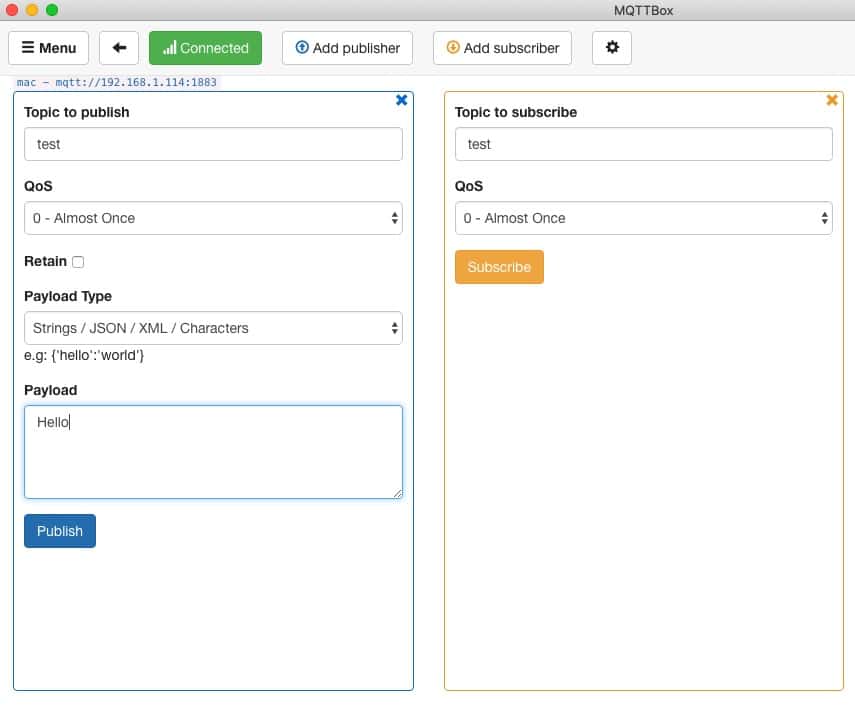
Task: Click the Payload Type label
Action: (x=68, y=296)
